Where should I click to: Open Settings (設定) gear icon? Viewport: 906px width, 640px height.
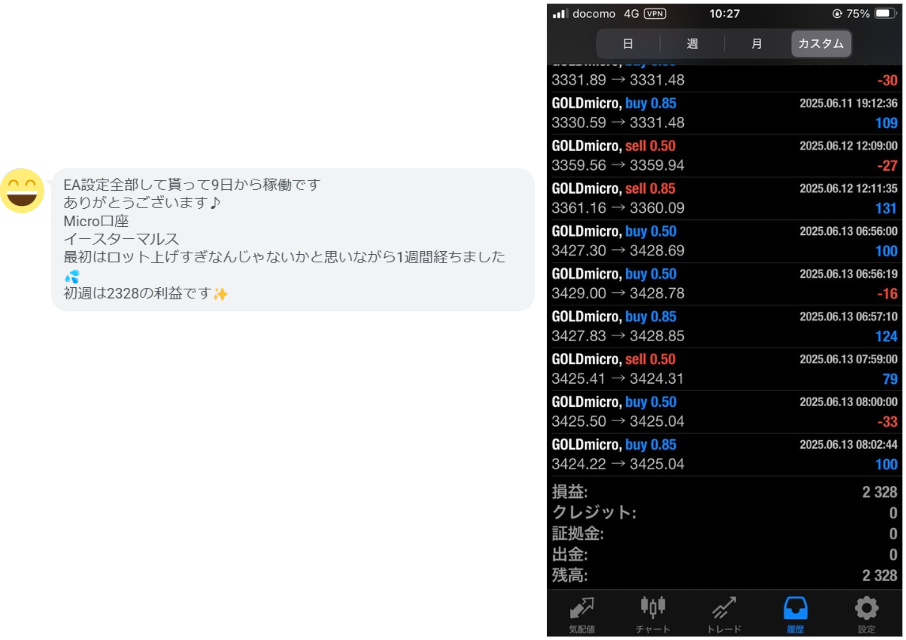(866, 609)
